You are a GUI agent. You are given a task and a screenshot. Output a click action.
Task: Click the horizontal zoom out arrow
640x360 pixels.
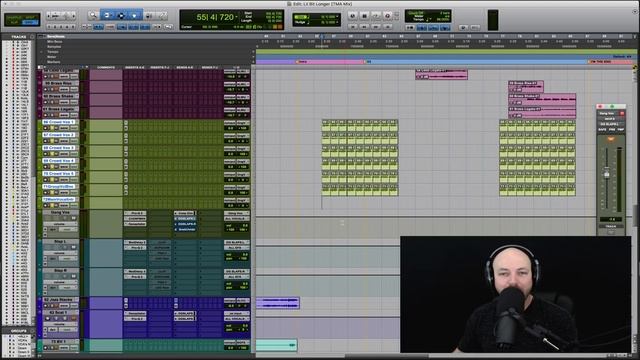click(49, 16)
